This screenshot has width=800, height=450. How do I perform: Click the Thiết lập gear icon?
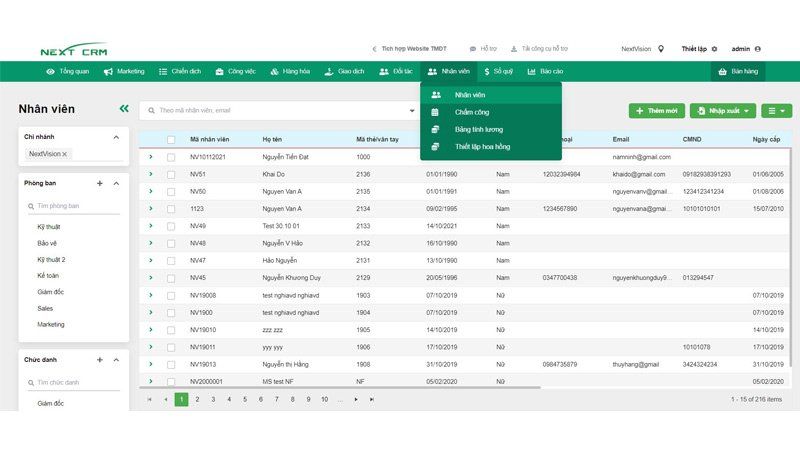pos(714,48)
